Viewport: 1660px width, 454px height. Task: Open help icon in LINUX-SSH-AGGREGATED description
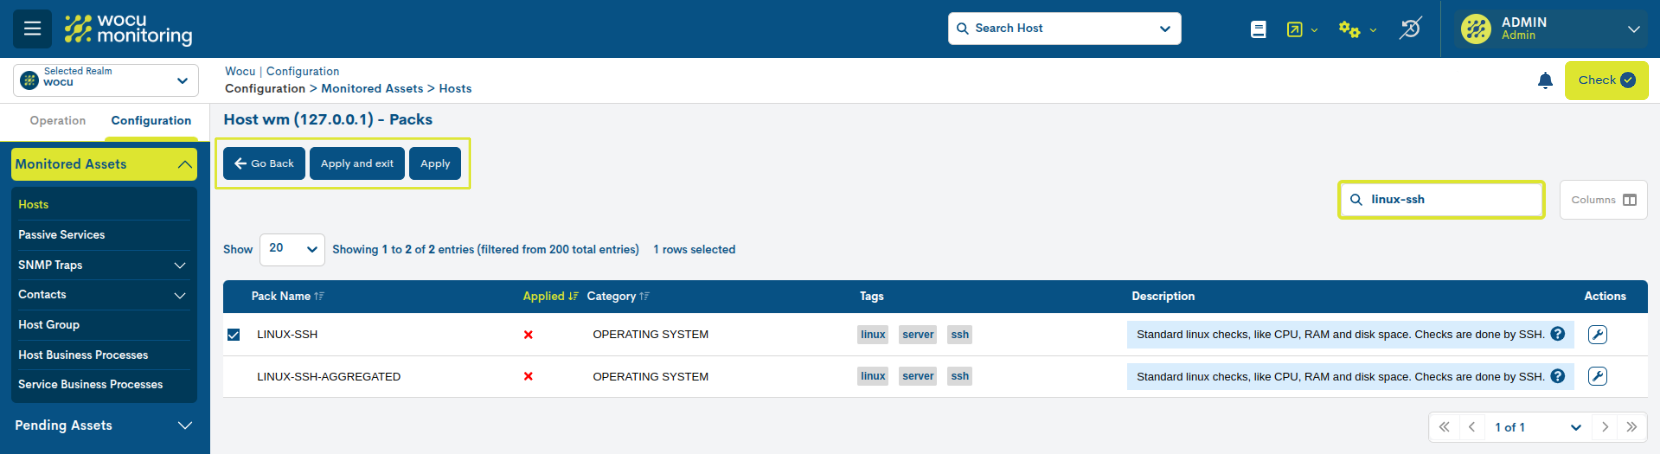tap(1558, 376)
